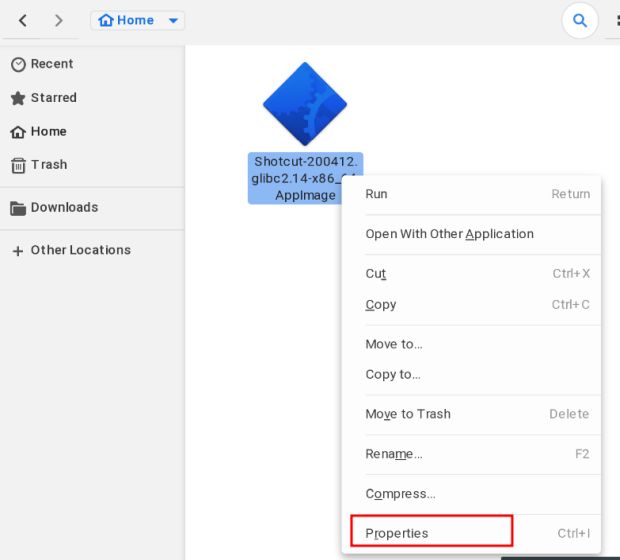Click the Downloads folder icon
Screen dimensions: 620x560
18,208
